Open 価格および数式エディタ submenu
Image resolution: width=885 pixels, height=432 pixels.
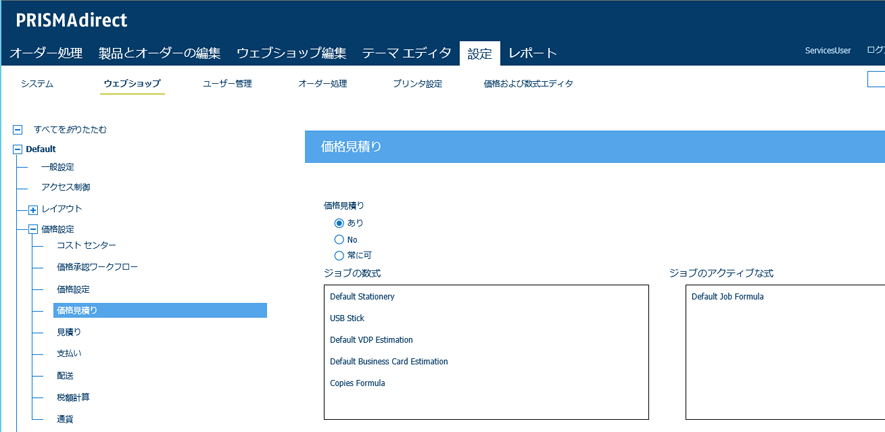coord(528,84)
